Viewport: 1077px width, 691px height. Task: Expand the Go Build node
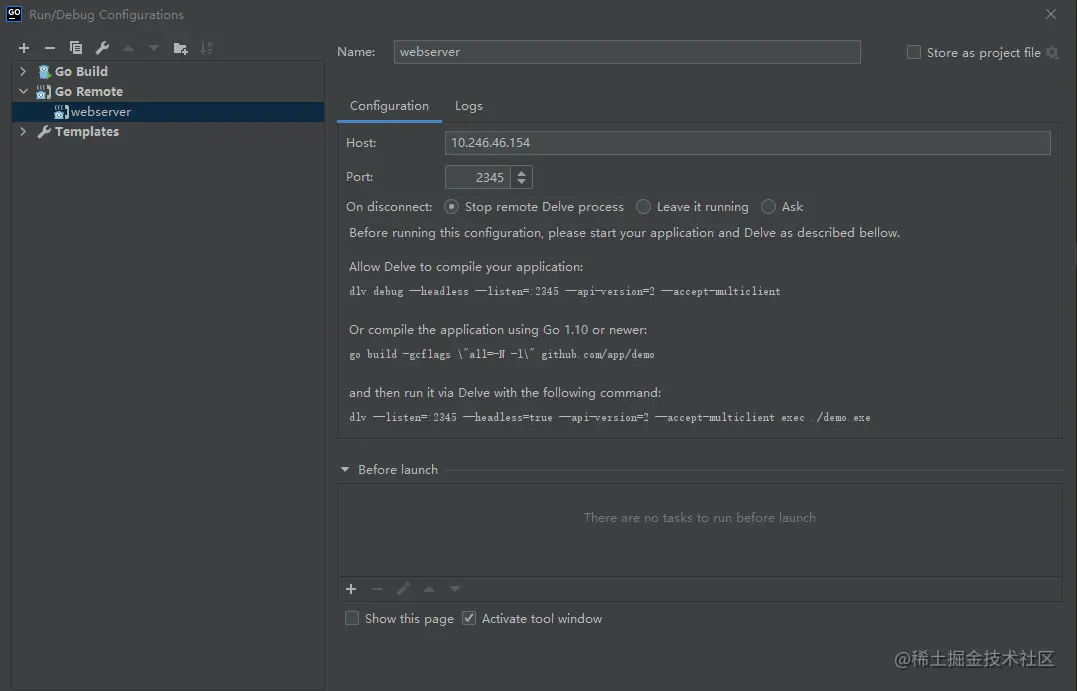click(23, 72)
